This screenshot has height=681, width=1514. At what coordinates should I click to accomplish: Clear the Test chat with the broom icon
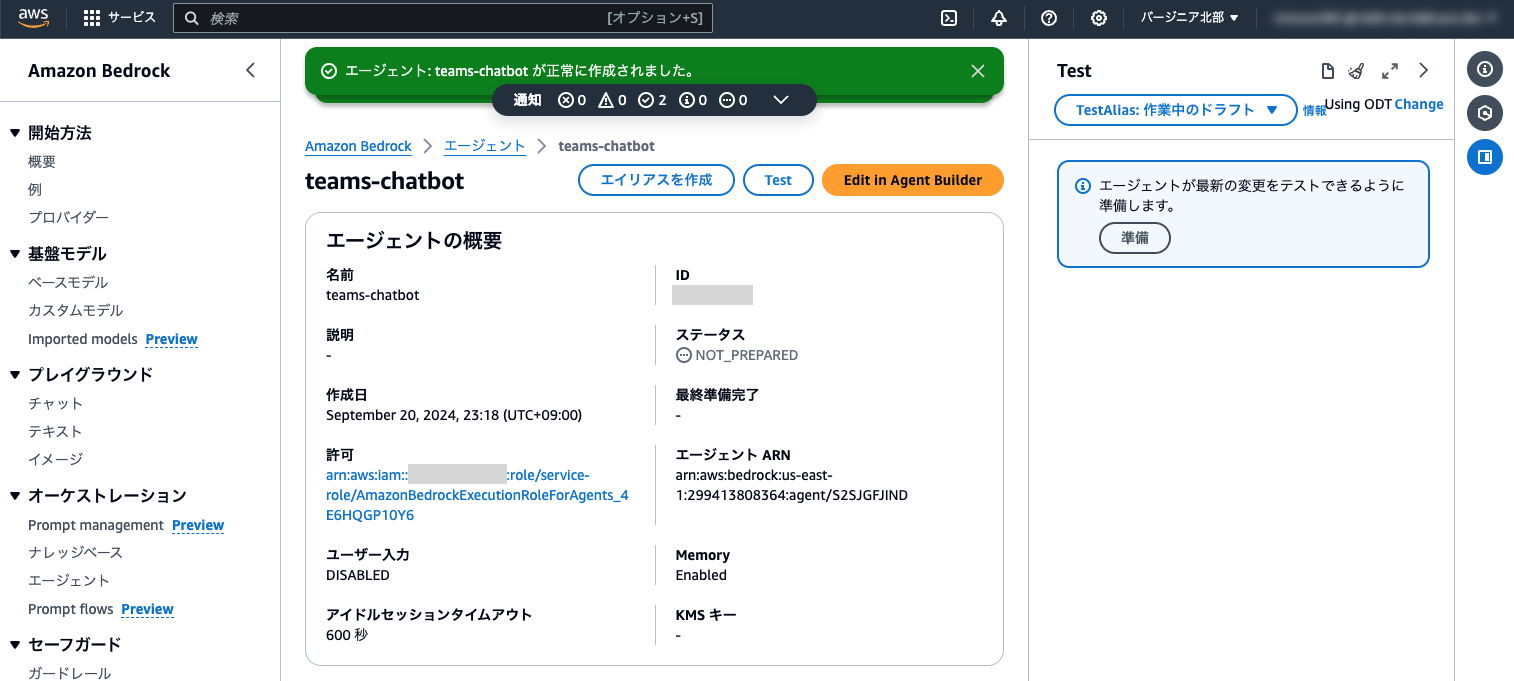pyautogui.click(x=1357, y=70)
